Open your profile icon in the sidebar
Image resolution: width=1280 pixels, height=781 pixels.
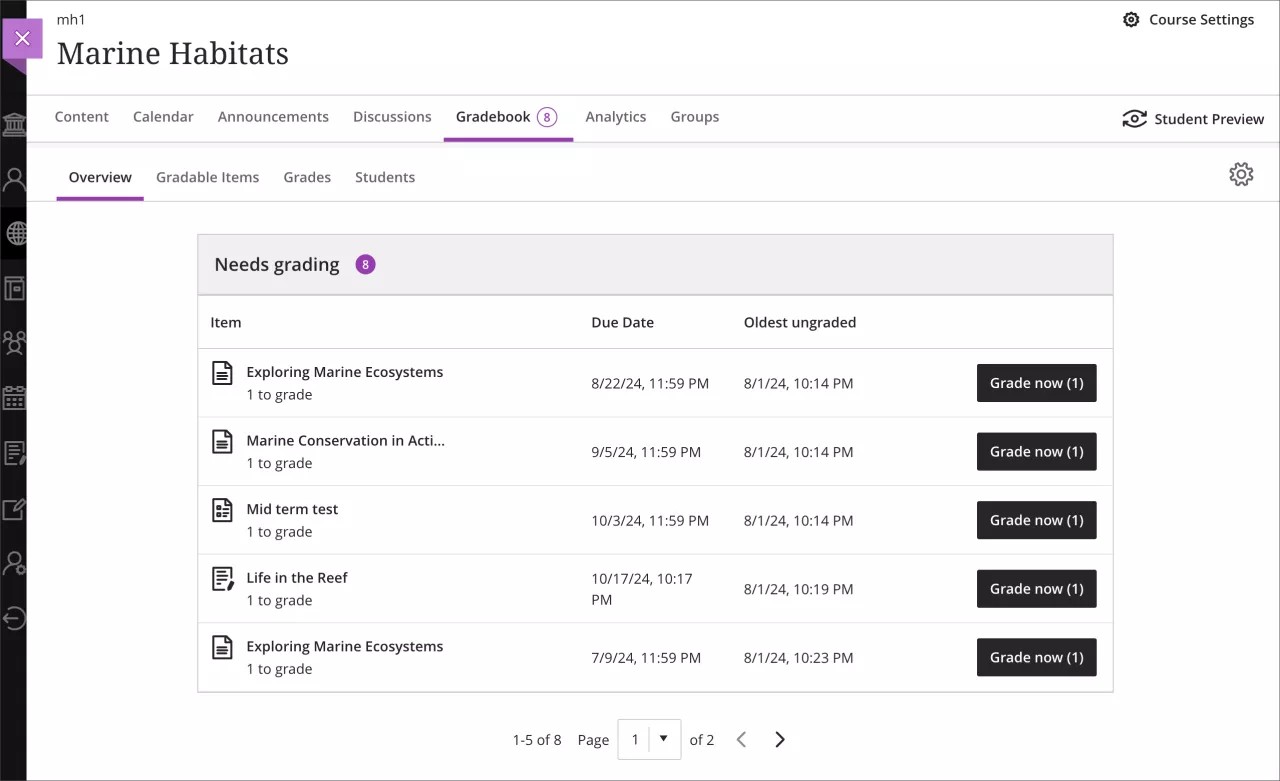tap(14, 180)
